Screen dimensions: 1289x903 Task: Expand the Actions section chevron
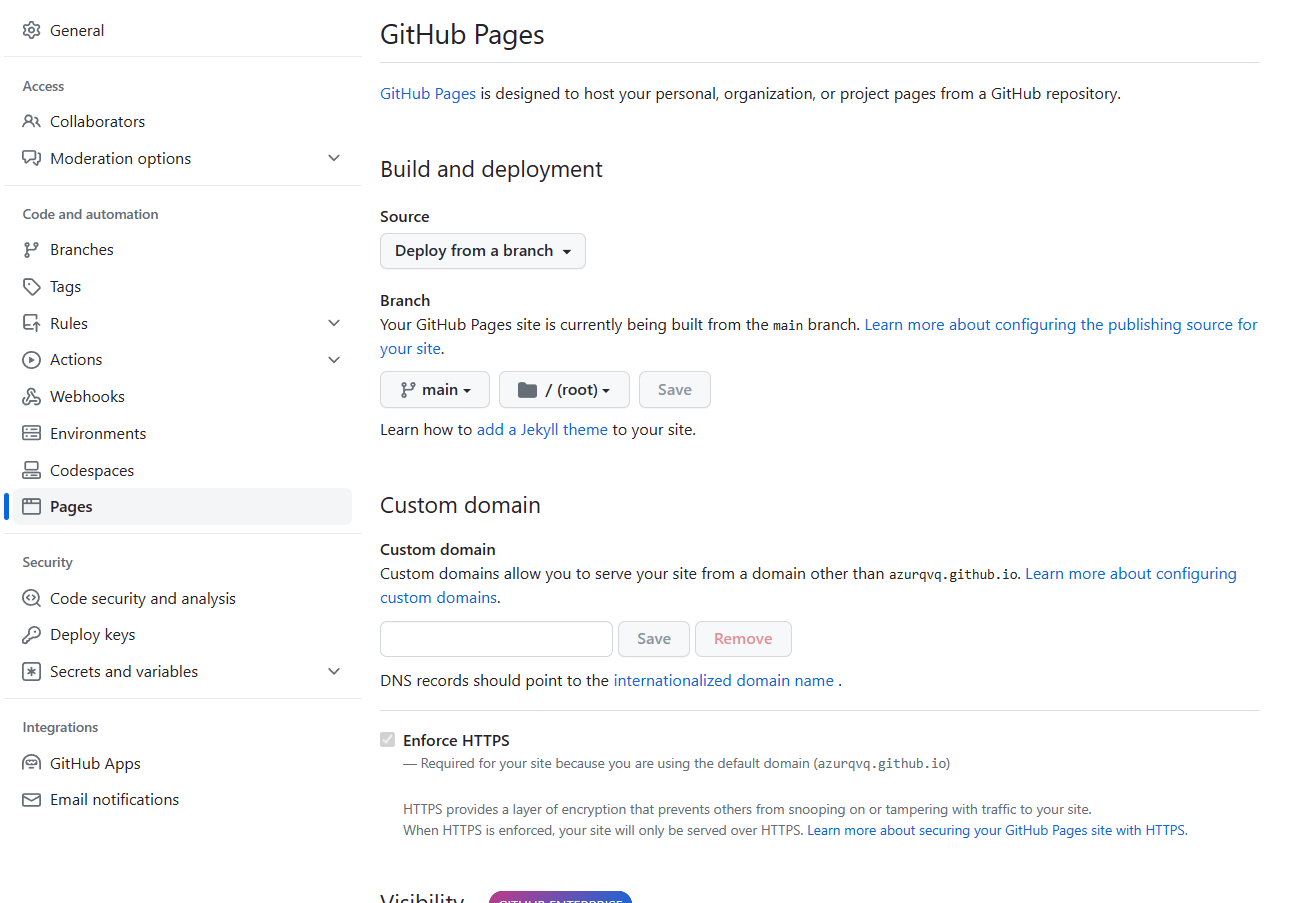coord(334,359)
